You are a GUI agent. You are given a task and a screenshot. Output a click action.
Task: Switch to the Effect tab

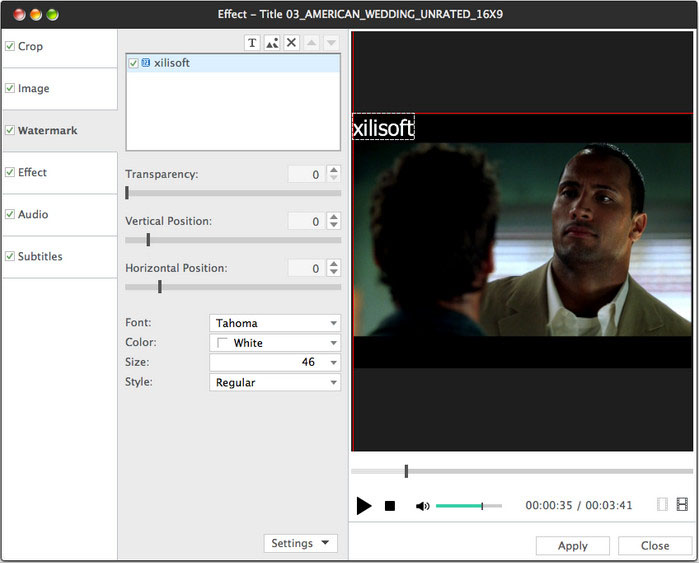click(x=60, y=173)
